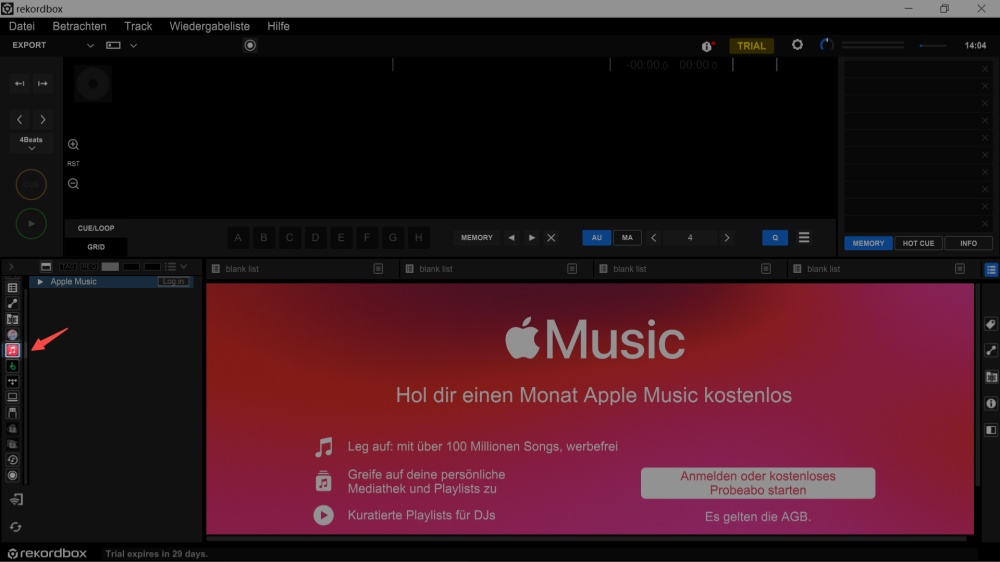Decrease loop beat value with left chevron

654,237
